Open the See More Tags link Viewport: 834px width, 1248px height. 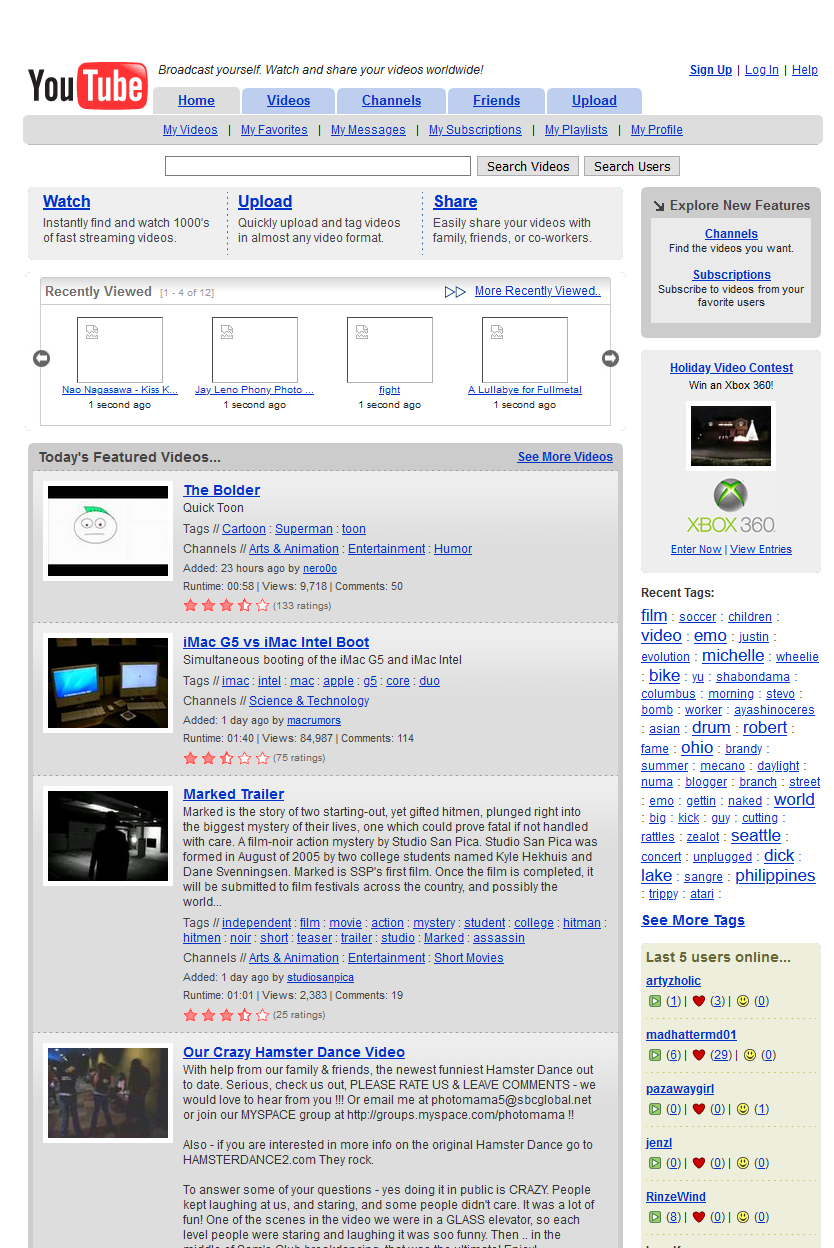(x=693, y=920)
